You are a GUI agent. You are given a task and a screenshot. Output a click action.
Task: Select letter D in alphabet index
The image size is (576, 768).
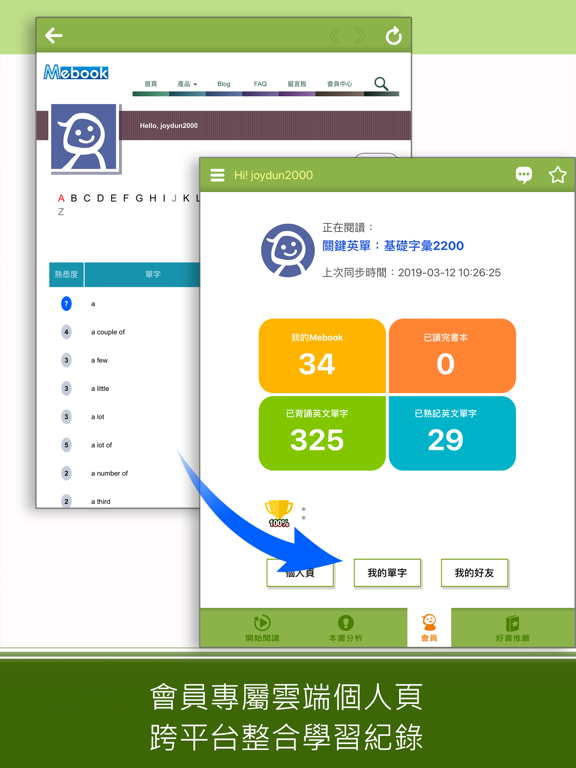[100, 198]
